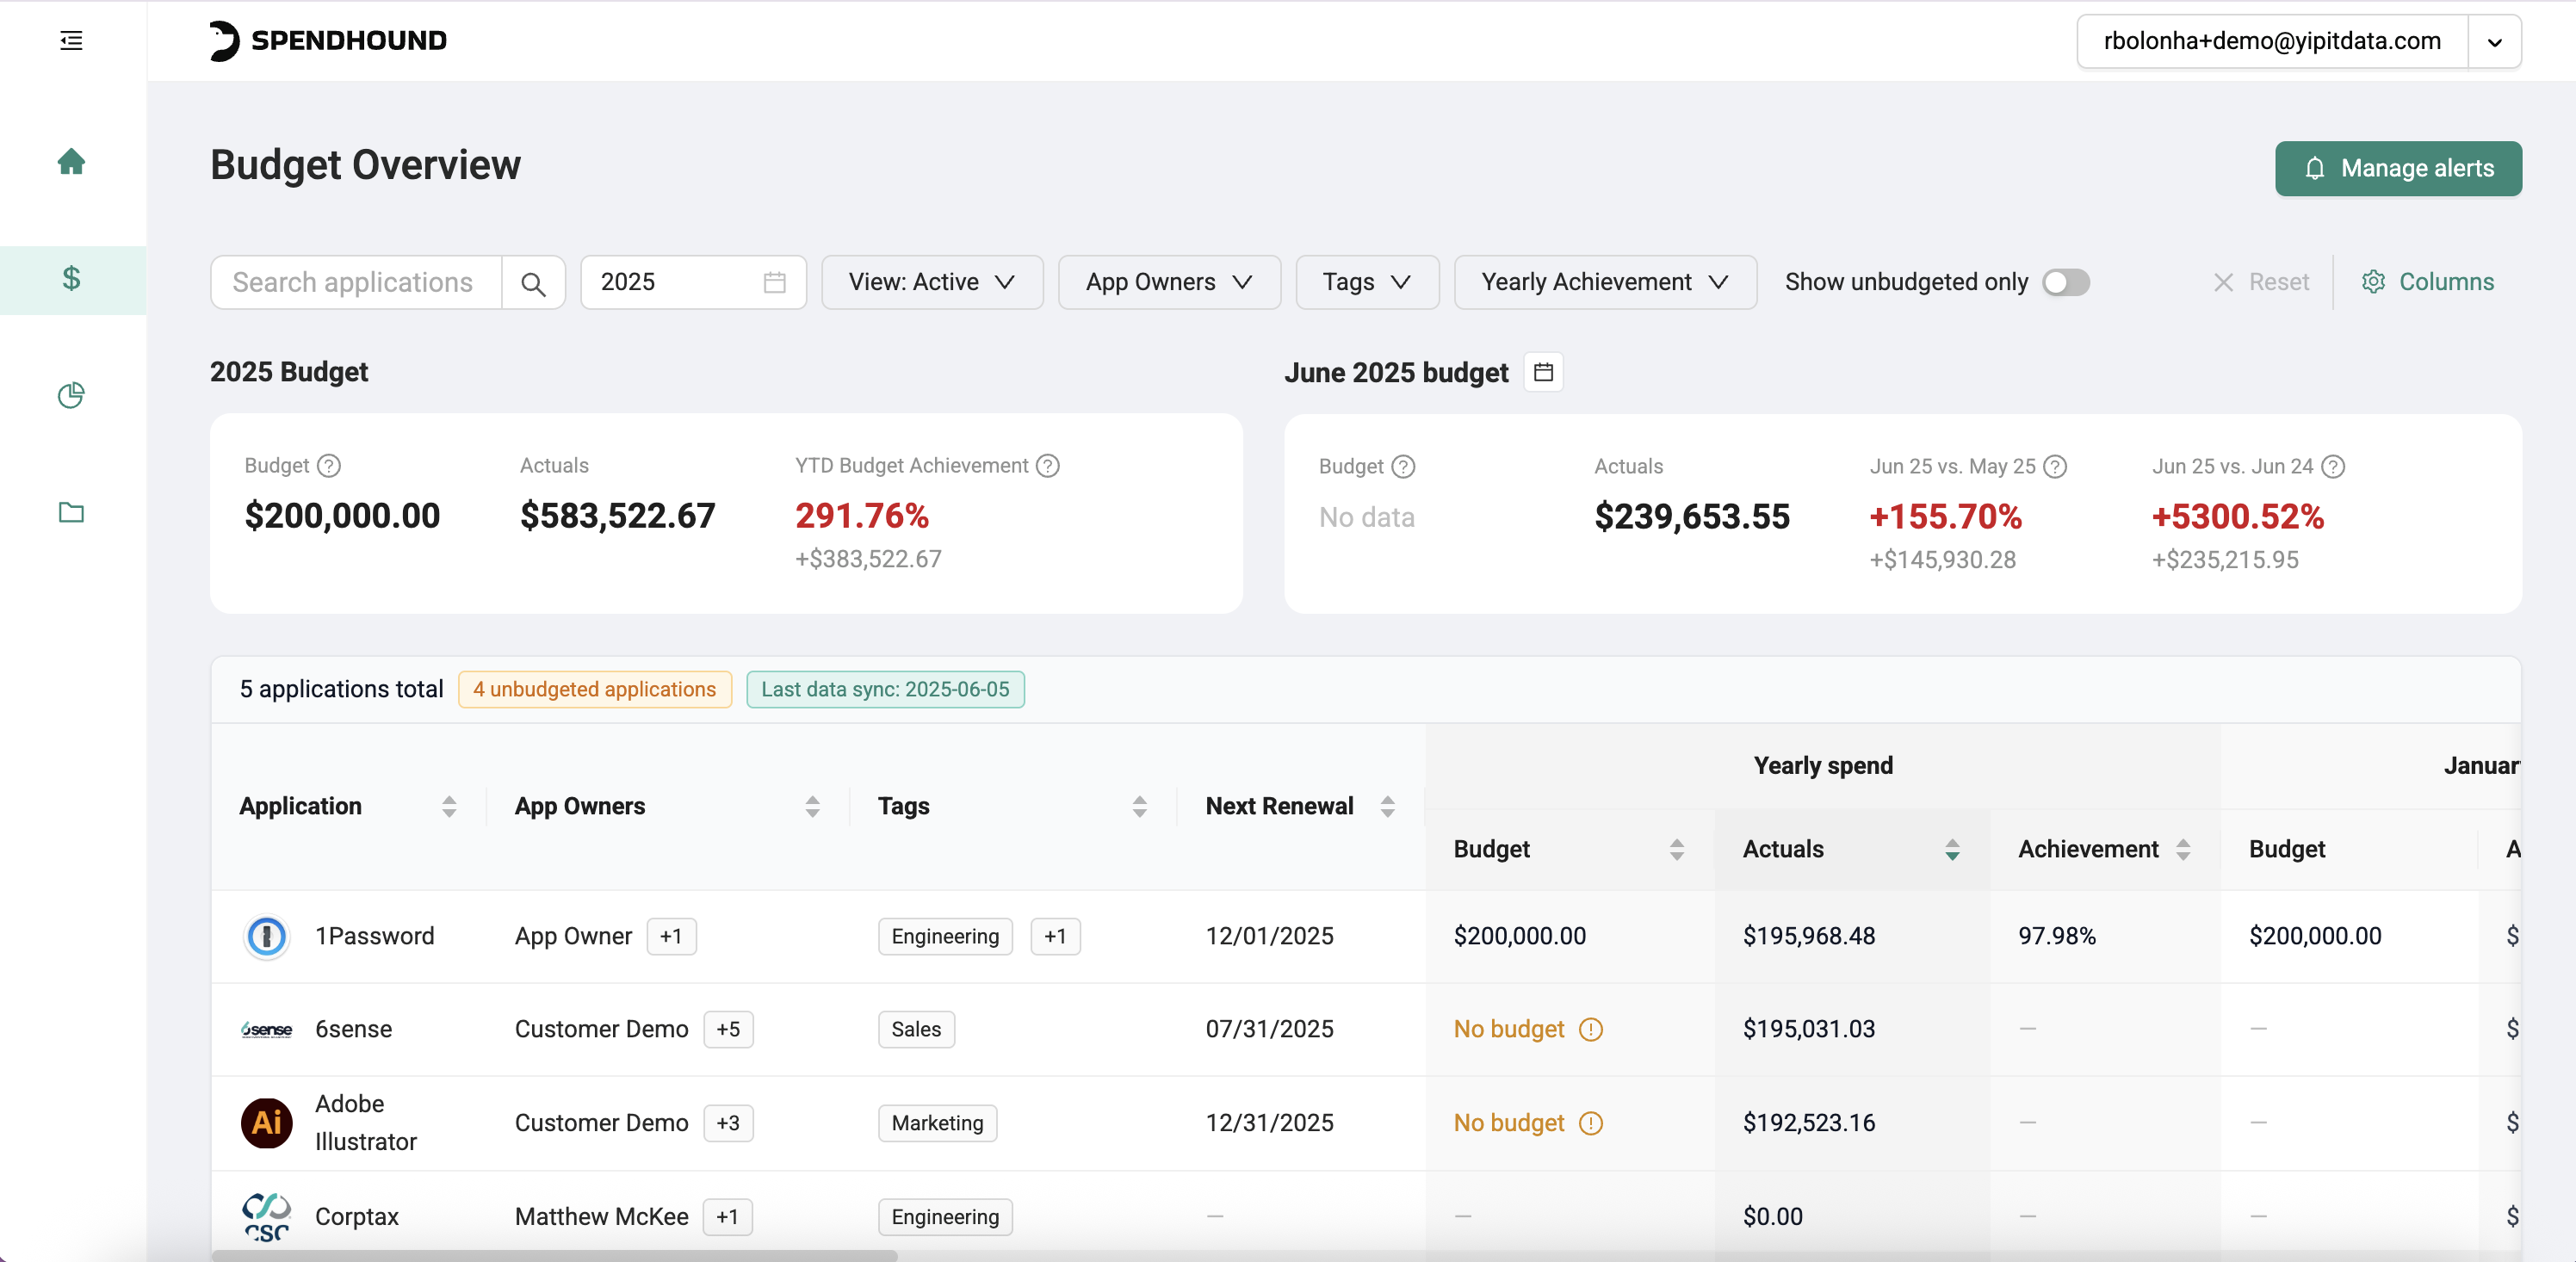Sort Yearly spend Achievement column
This screenshot has height=1262, width=2576.
[x=2182, y=850]
